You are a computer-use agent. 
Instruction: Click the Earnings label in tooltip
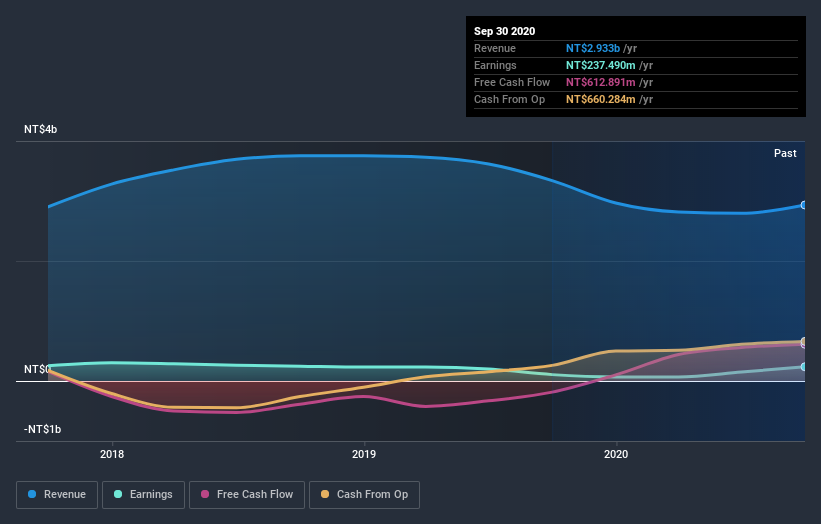tap(495, 65)
